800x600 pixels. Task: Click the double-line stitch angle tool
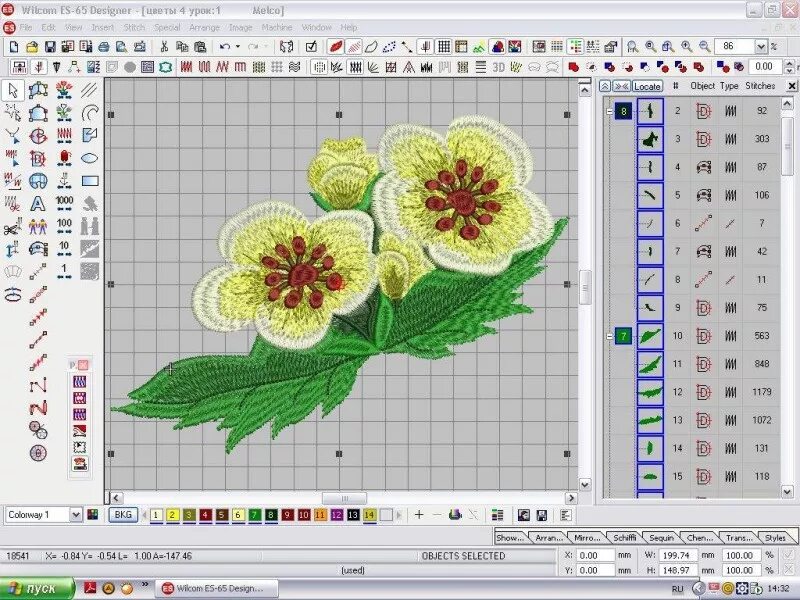90,90
